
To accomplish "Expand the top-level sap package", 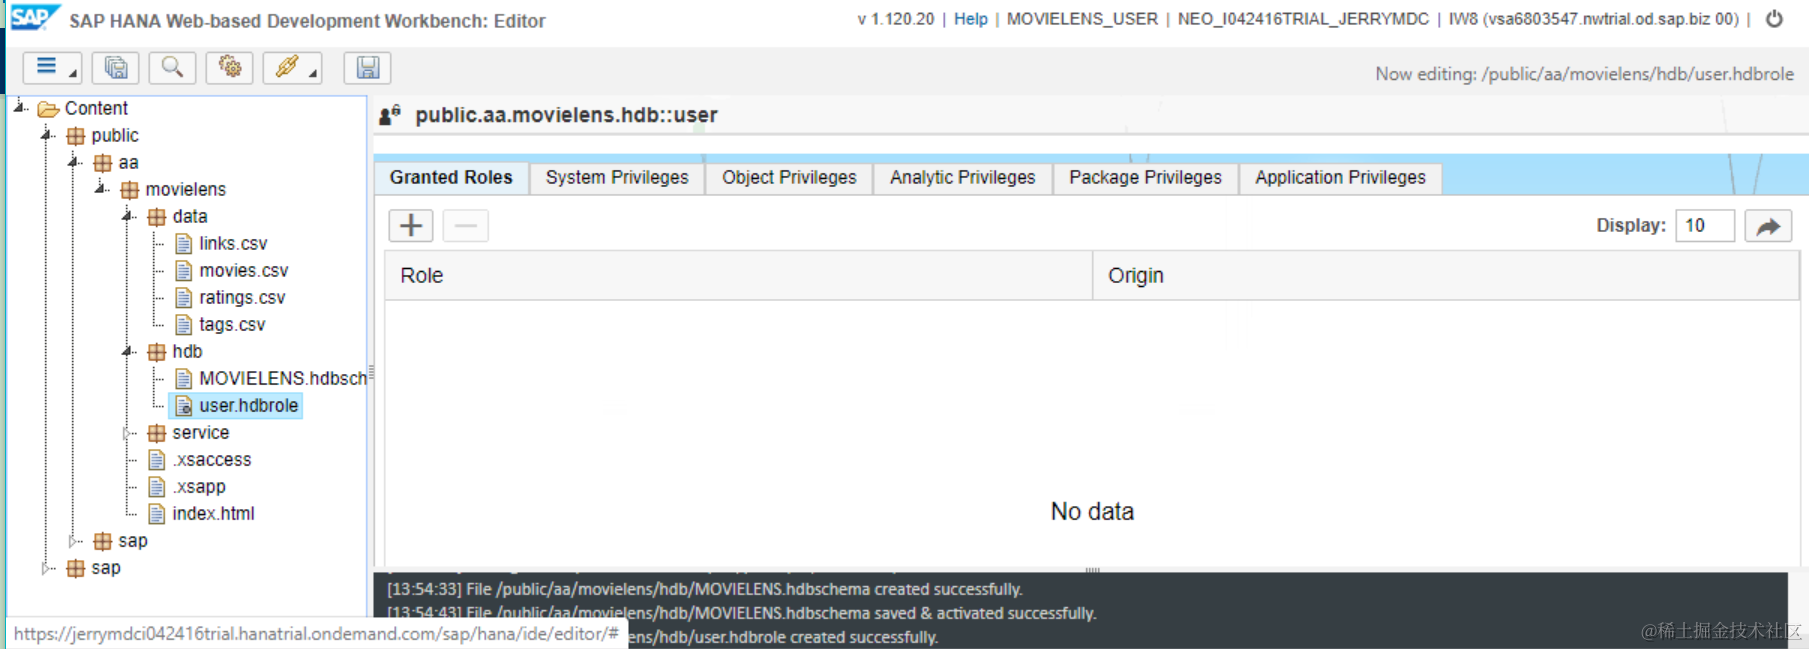I will pos(46,568).
